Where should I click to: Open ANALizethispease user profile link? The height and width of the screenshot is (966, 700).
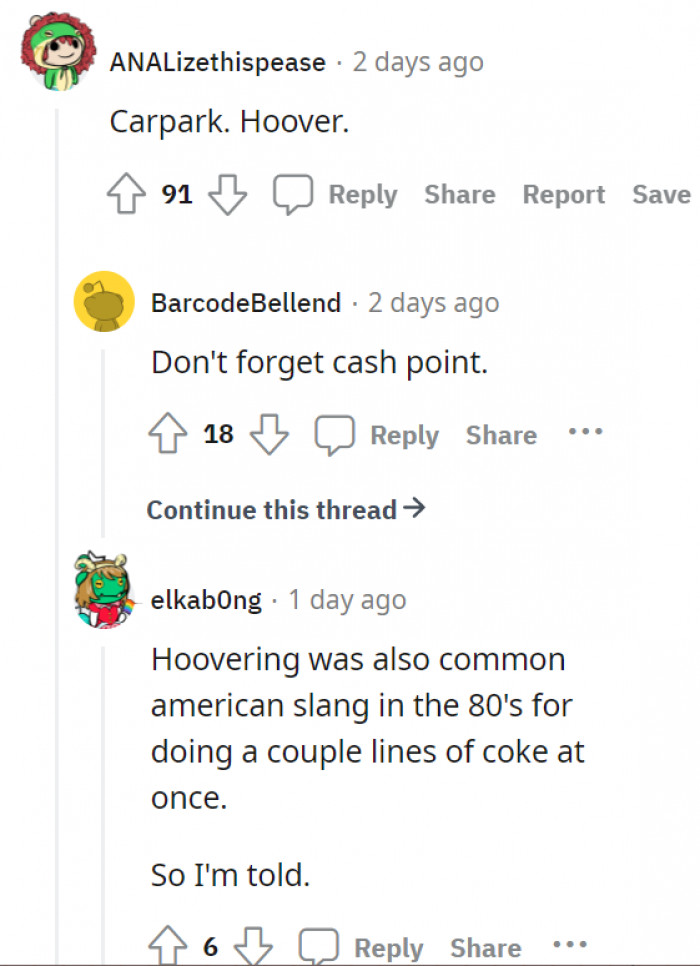pos(217,62)
